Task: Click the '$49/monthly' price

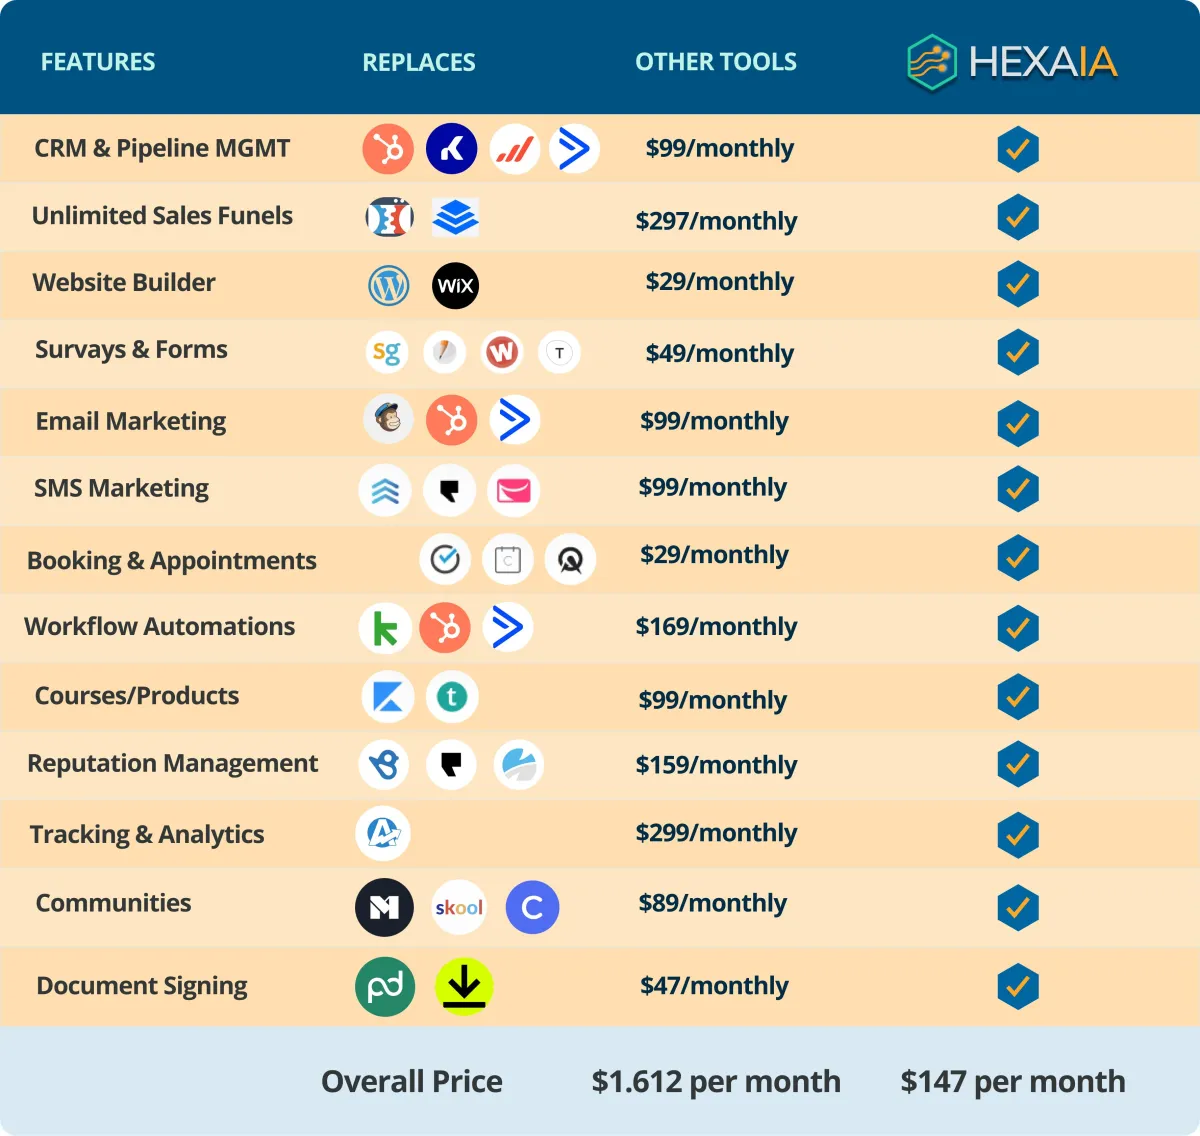Action: [719, 353]
